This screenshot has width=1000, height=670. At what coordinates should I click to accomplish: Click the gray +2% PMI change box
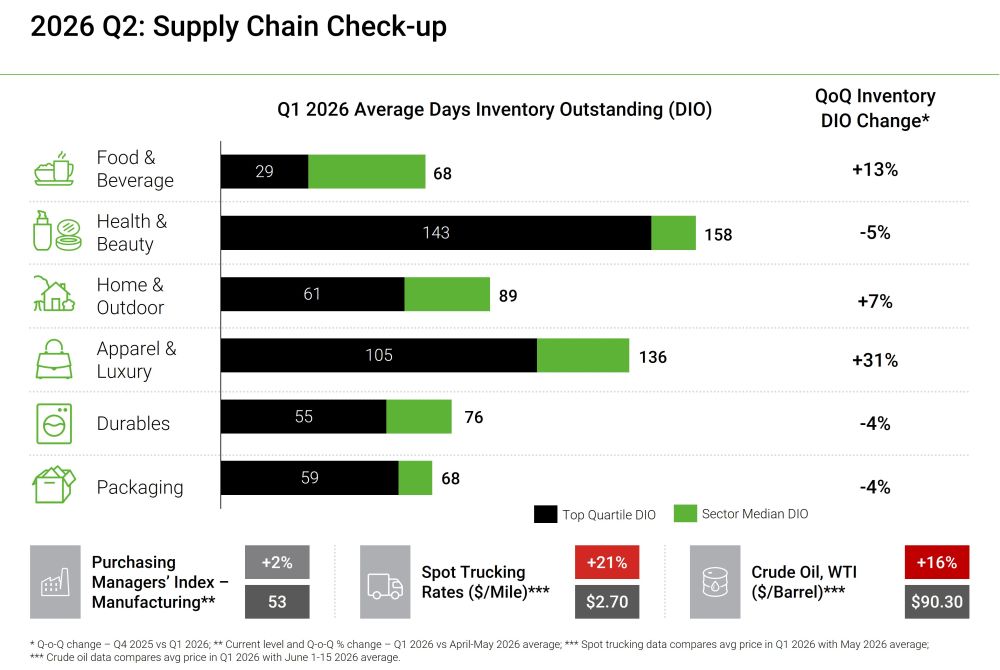coord(277,562)
